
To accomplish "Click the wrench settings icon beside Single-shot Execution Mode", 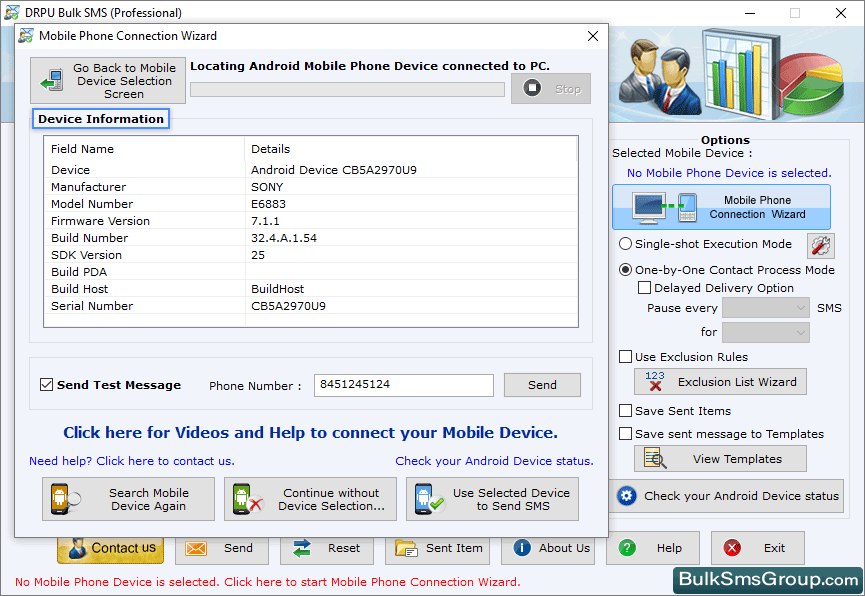I will pyautogui.click(x=820, y=246).
